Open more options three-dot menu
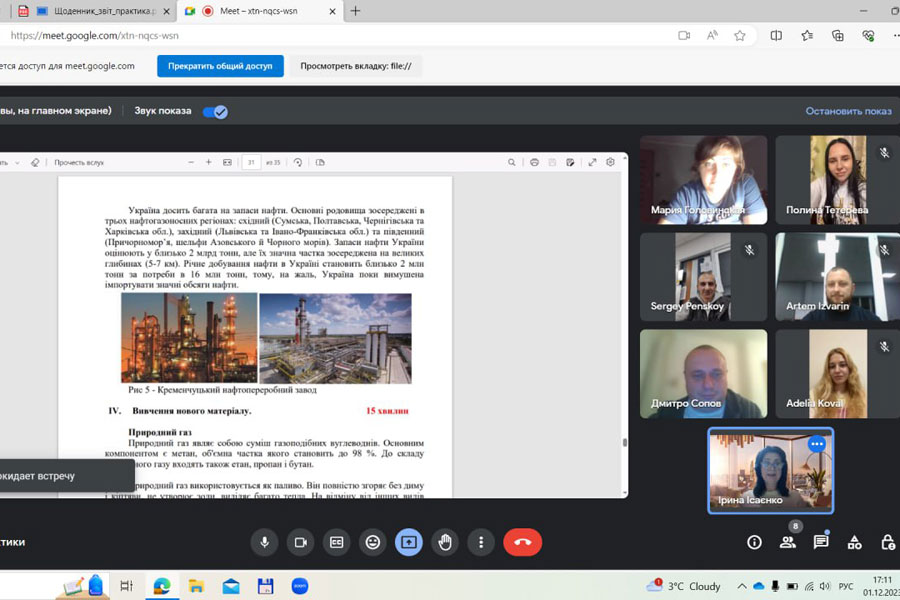 pyautogui.click(x=481, y=542)
